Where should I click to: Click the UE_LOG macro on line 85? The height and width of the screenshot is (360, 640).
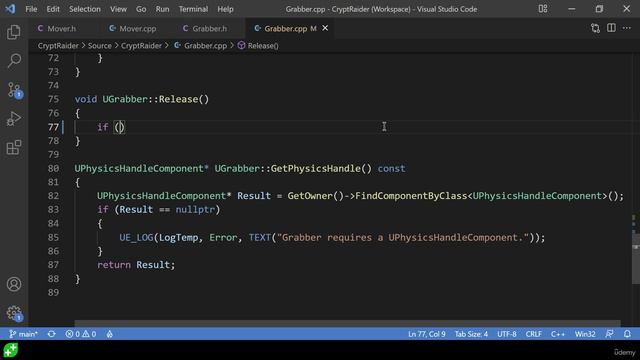[136, 238]
